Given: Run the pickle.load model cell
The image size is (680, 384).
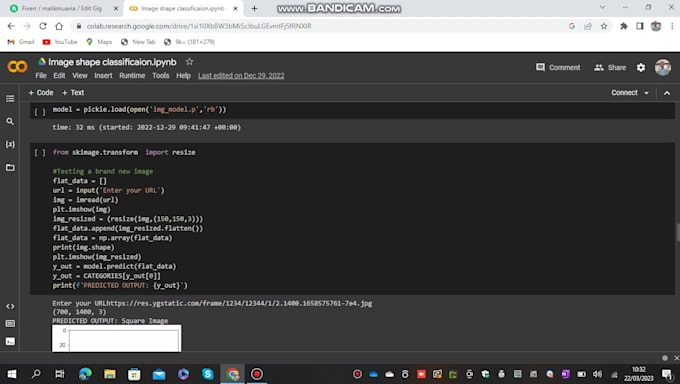Looking at the screenshot, I should (x=40, y=112).
